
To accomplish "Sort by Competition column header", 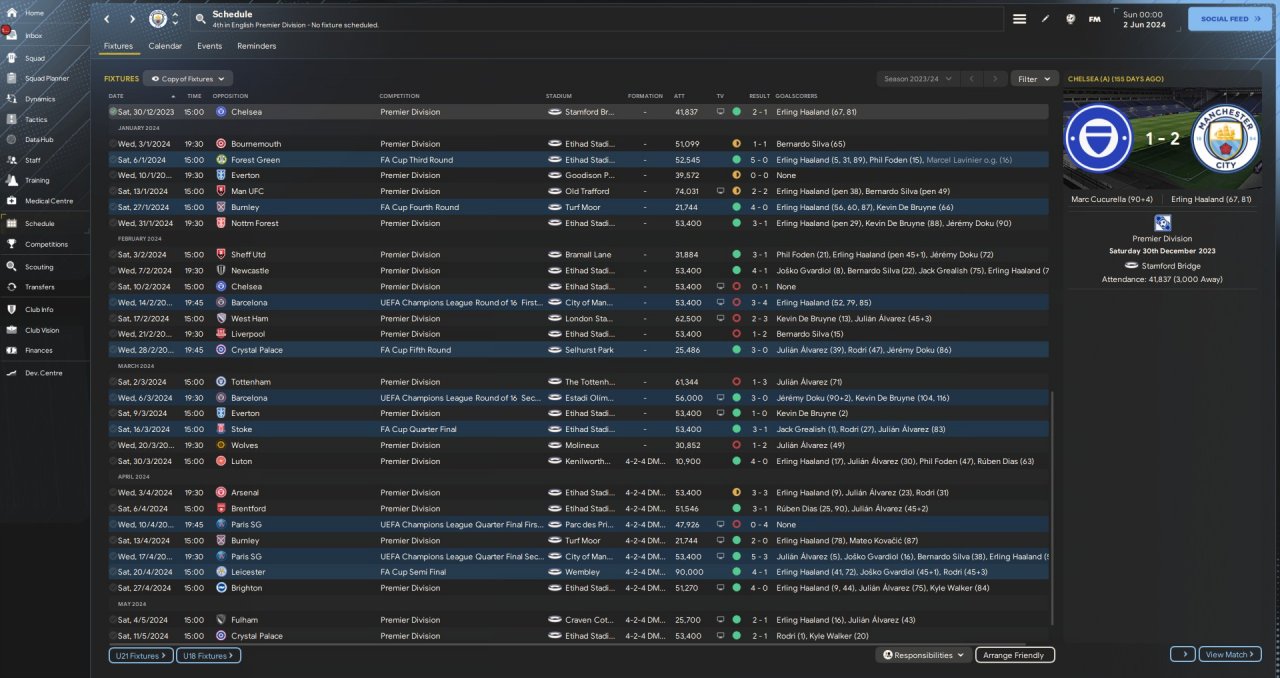I will (399, 96).
